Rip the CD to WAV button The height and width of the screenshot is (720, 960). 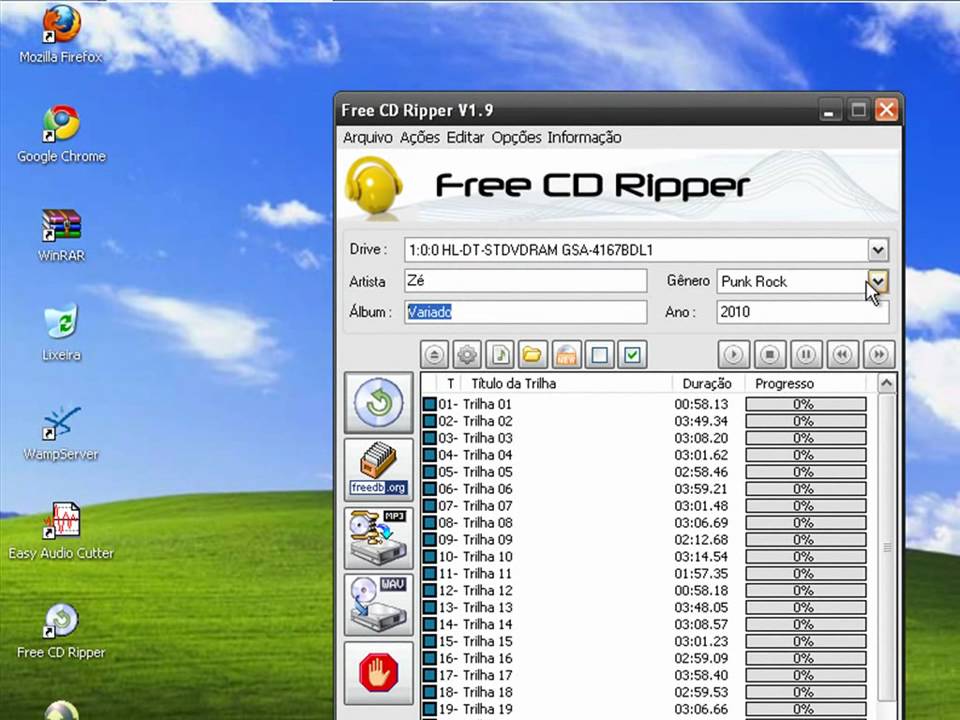(x=378, y=605)
